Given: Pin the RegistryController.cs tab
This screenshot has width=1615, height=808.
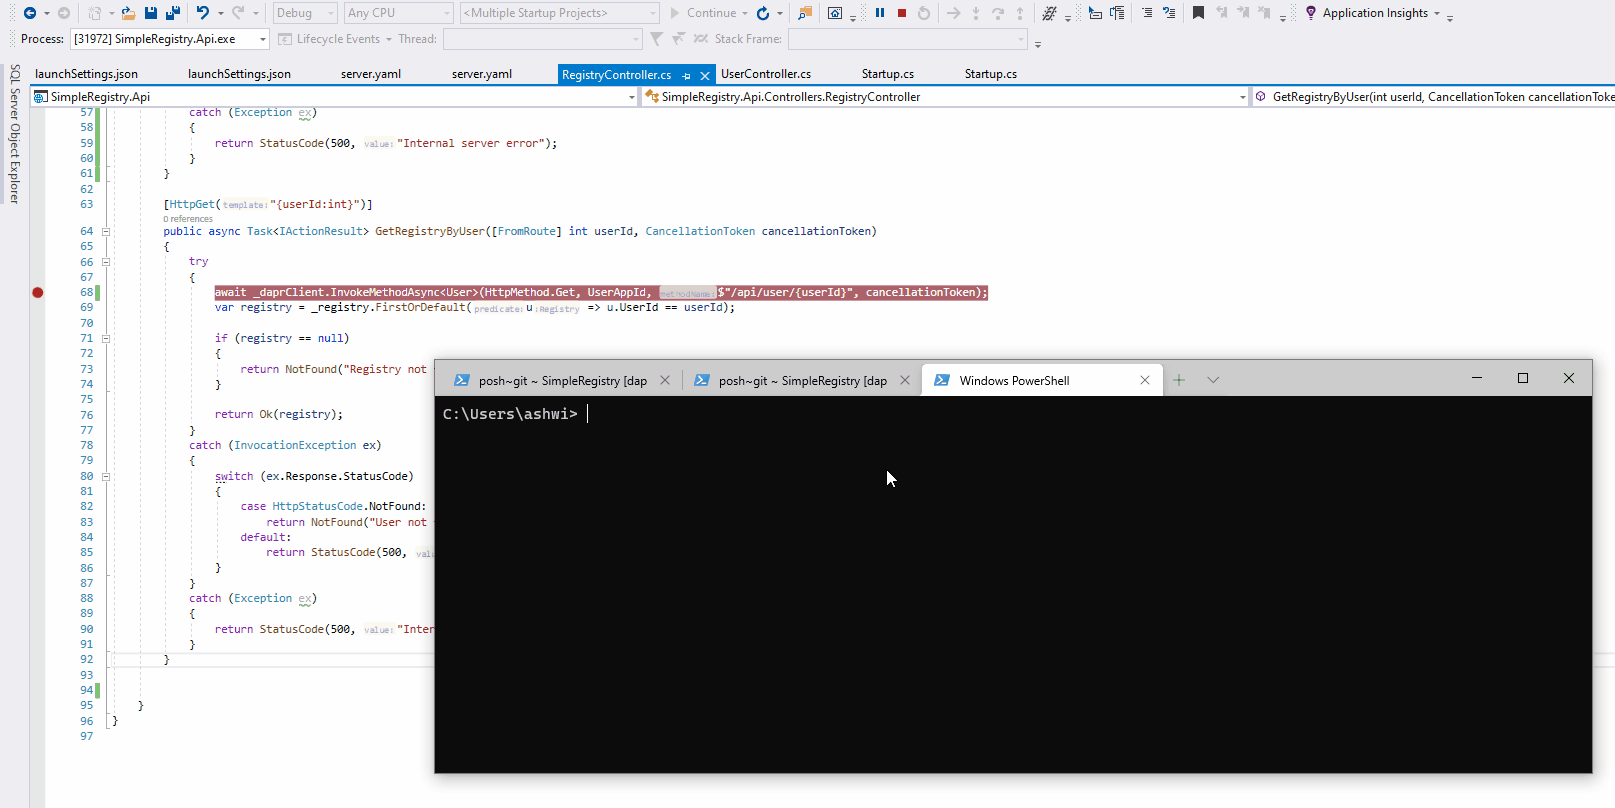Looking at the screenshot, I should (686, 75).
